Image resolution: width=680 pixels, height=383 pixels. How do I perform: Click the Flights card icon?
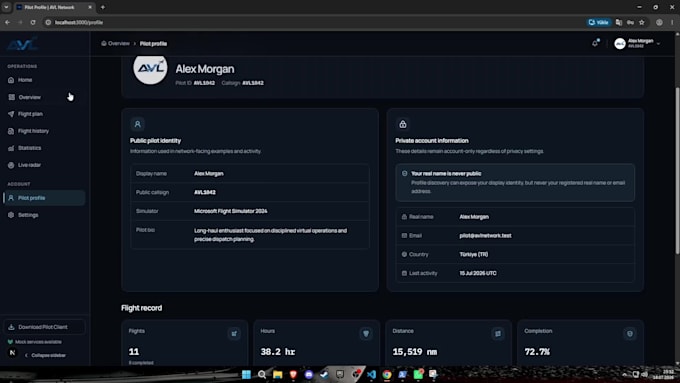(x=234, y=333)
